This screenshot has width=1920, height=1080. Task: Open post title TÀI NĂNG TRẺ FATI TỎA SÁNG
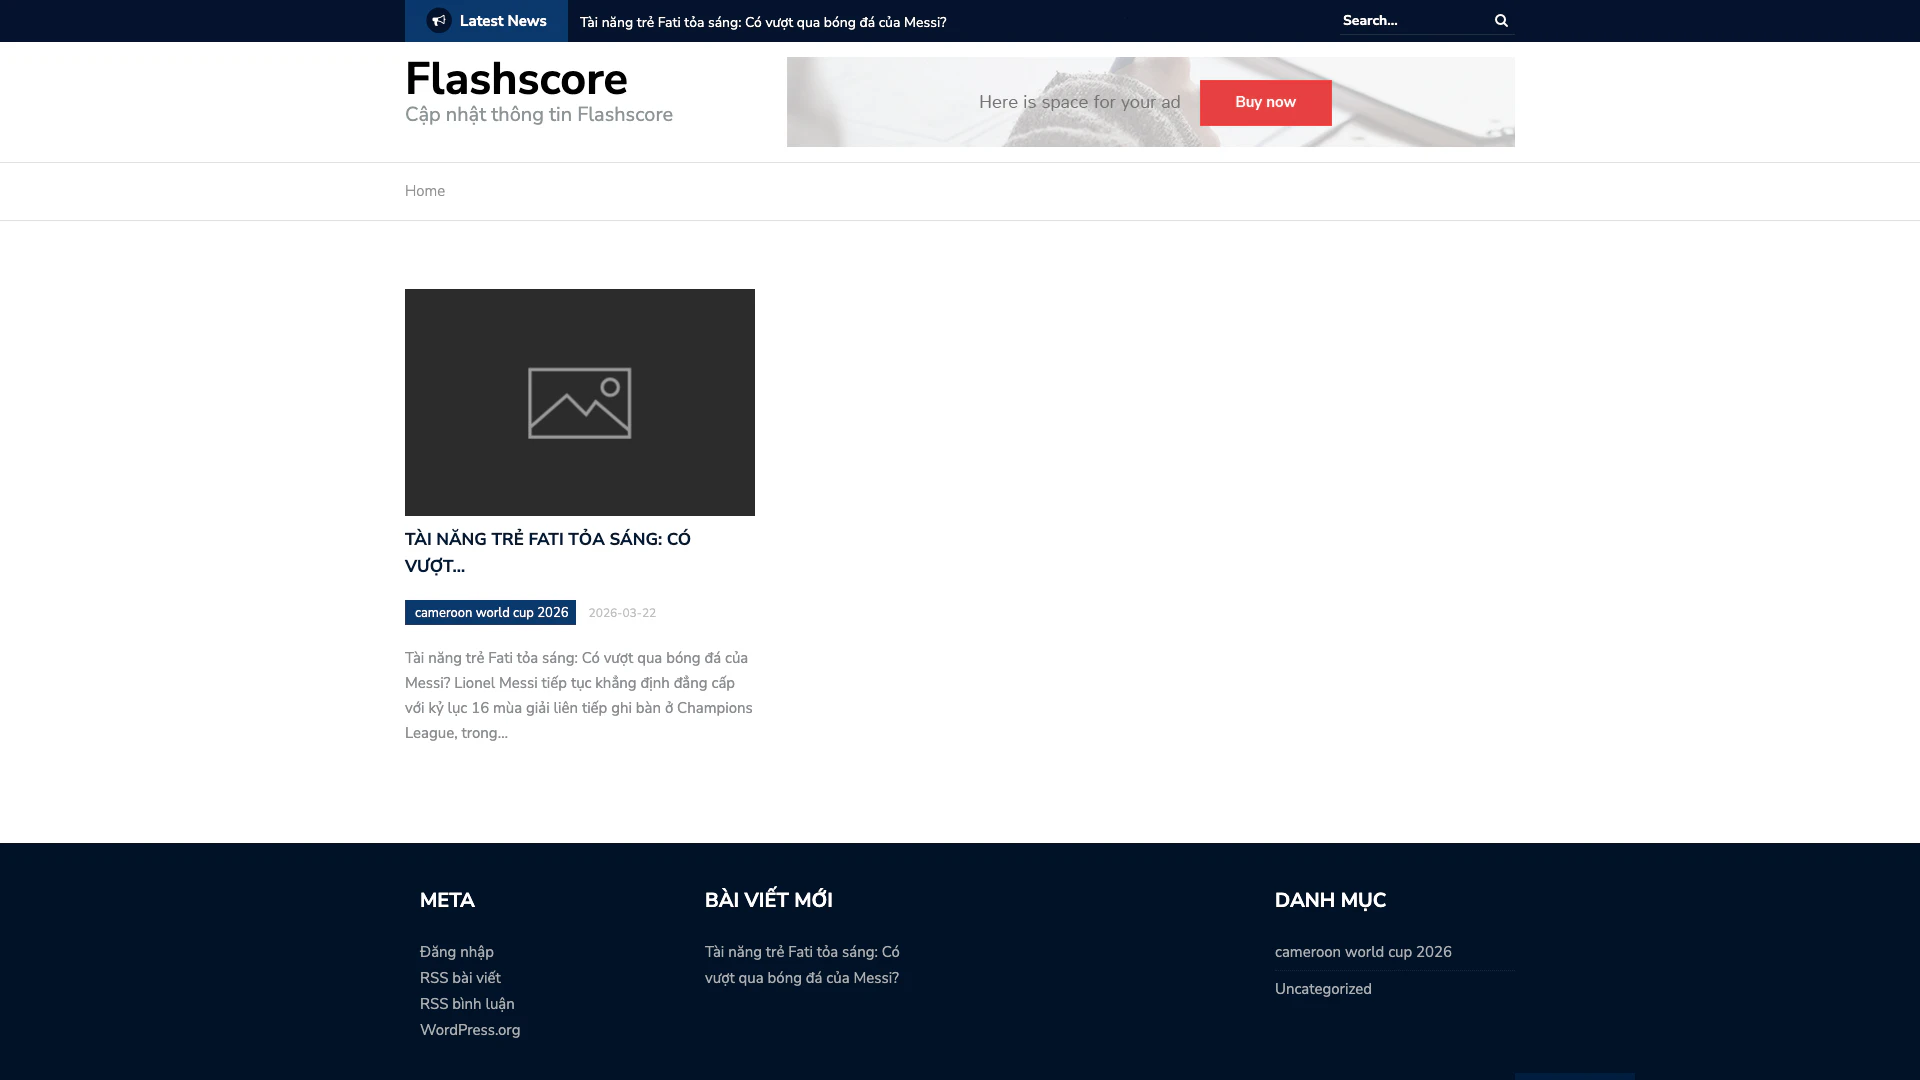pos(547,552)
